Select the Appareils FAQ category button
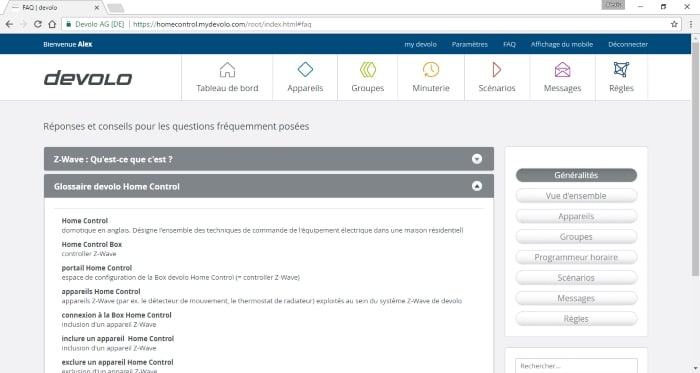The image size is (700, 373). point(576,216)
